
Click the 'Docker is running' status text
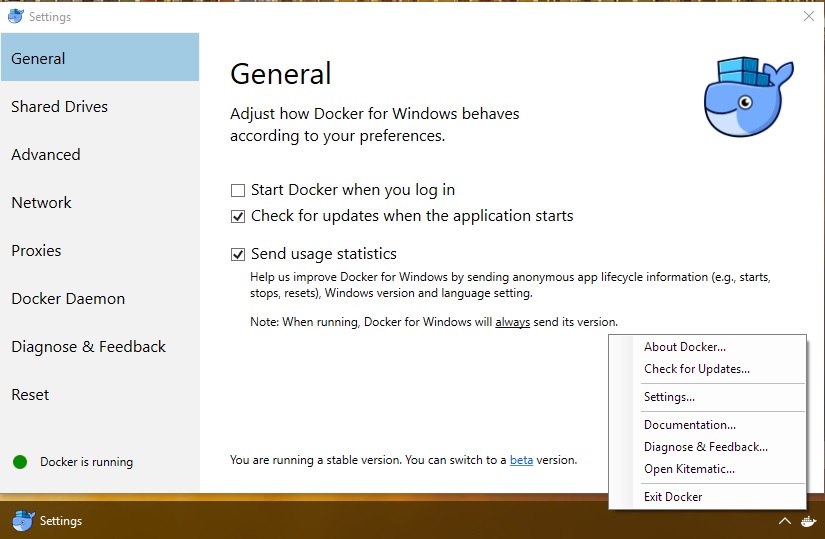pos(86,462)
